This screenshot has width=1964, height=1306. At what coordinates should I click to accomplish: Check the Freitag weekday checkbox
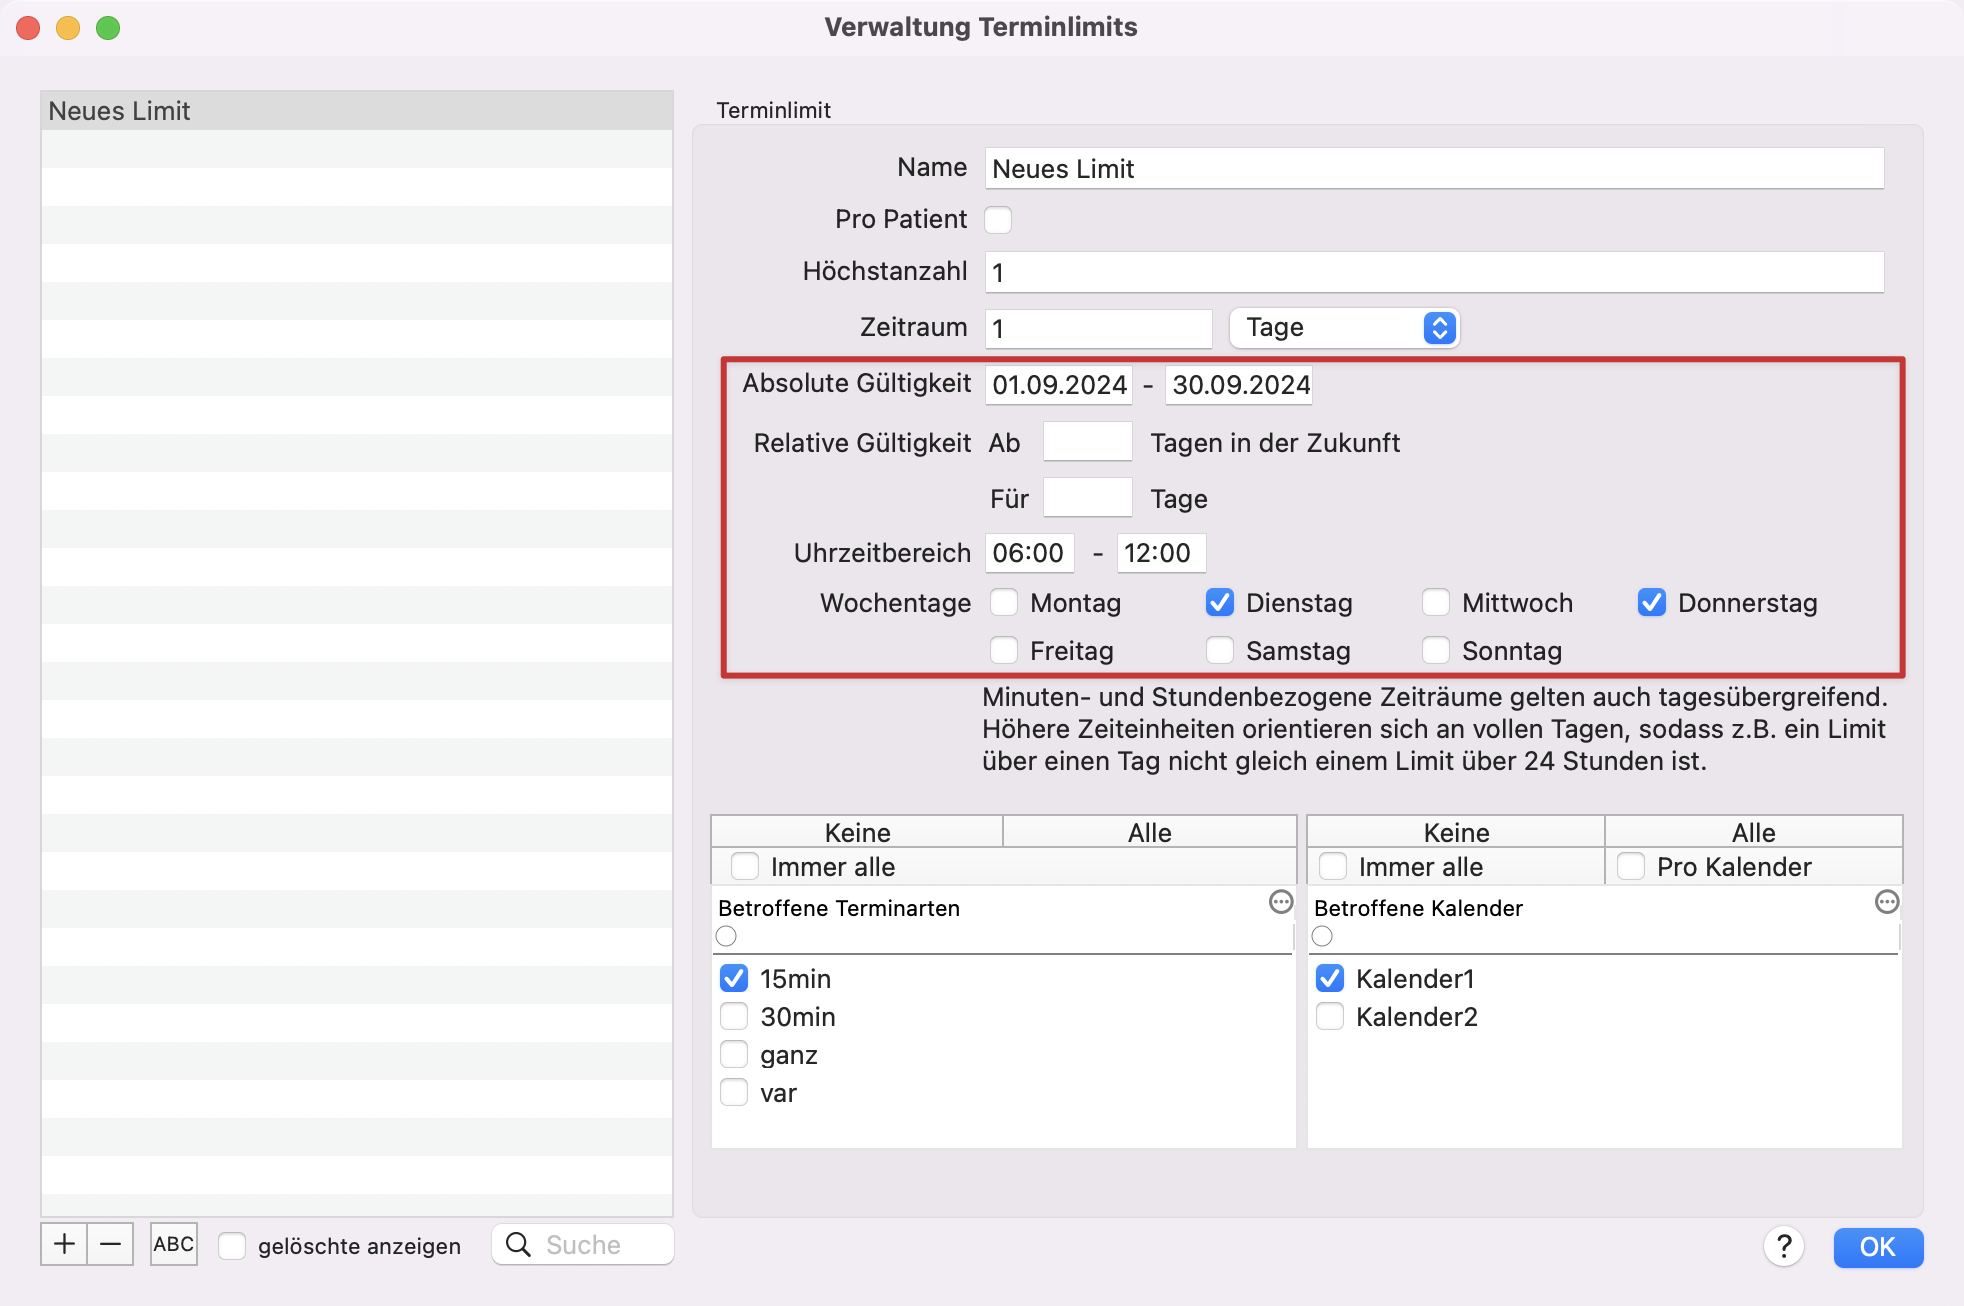tap(1004, 650)
